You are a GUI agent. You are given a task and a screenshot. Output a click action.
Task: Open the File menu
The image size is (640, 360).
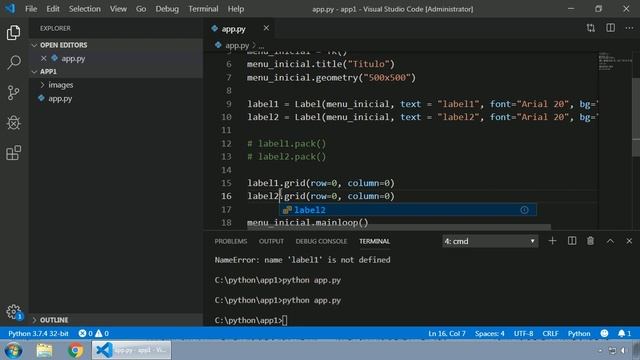pos(31,9)
